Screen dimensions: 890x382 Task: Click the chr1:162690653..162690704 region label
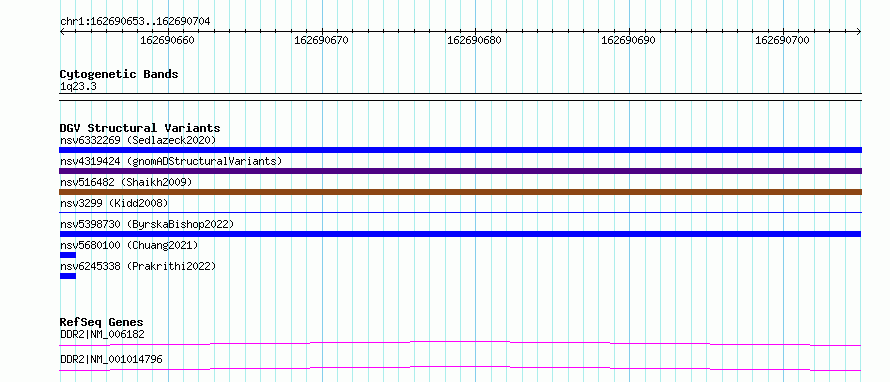[135, 21]
